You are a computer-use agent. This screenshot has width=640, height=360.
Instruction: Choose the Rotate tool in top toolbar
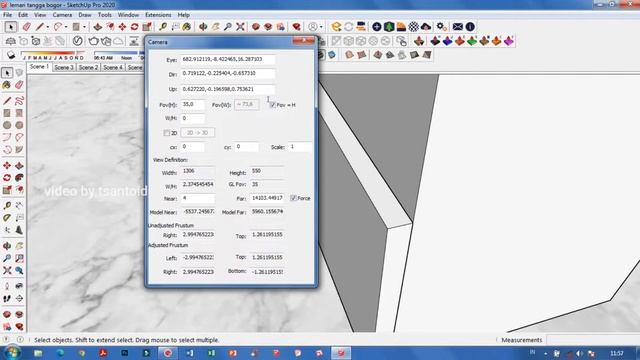[134, 27]
